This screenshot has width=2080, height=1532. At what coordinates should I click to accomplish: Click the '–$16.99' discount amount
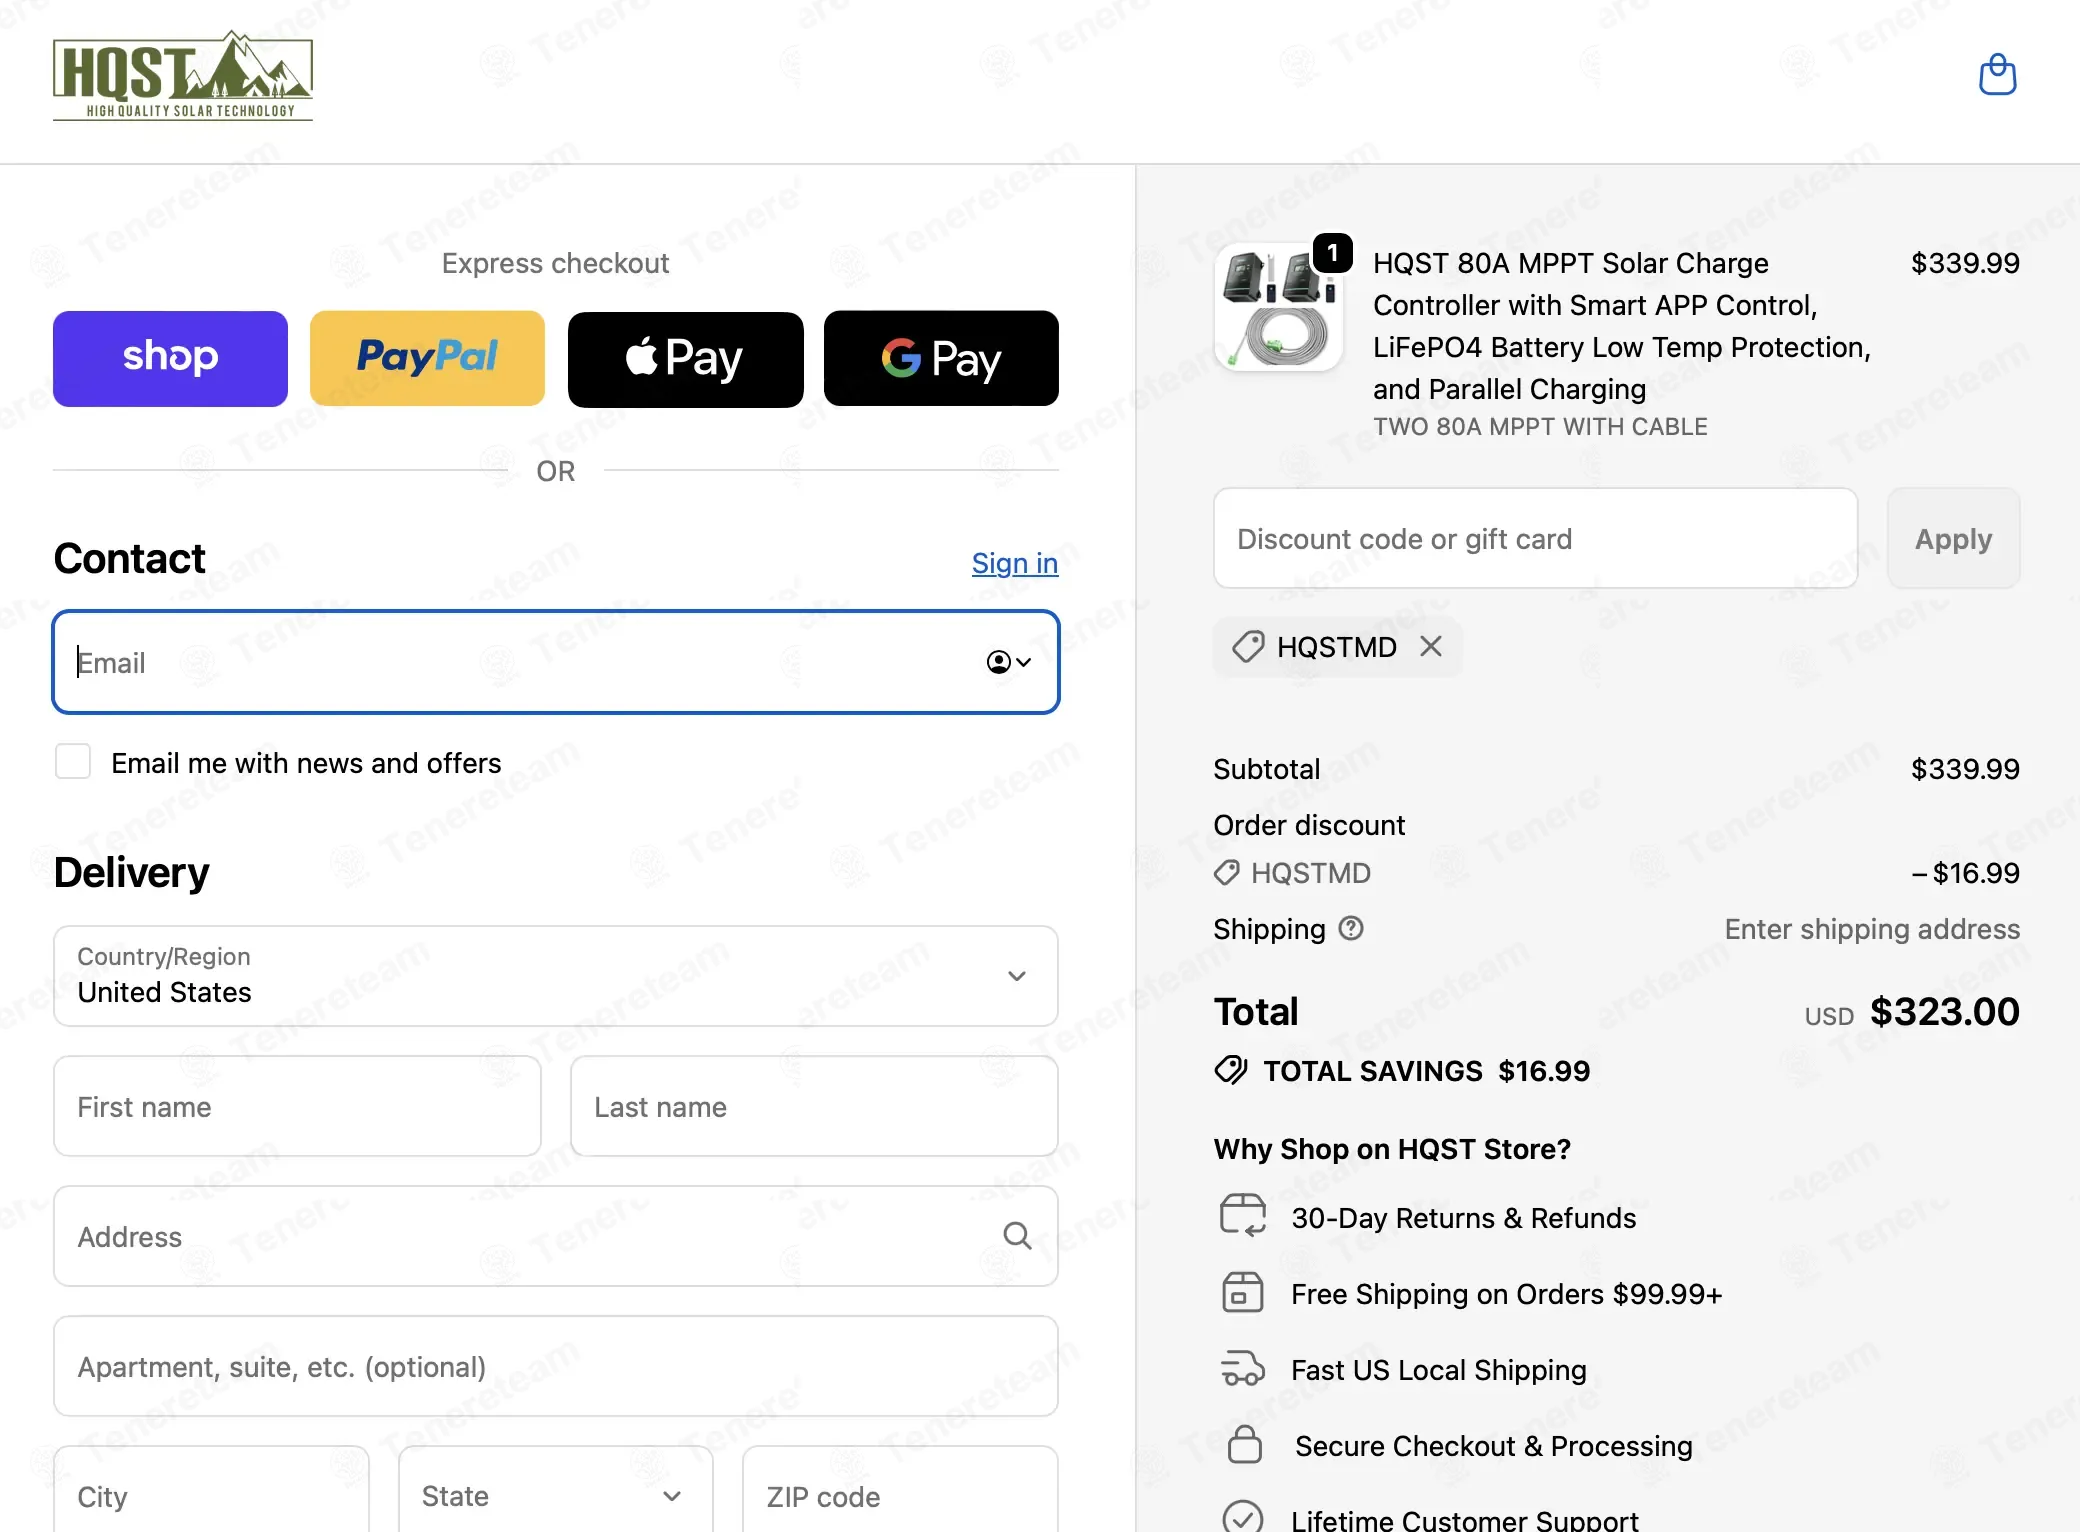point(1965,873)
